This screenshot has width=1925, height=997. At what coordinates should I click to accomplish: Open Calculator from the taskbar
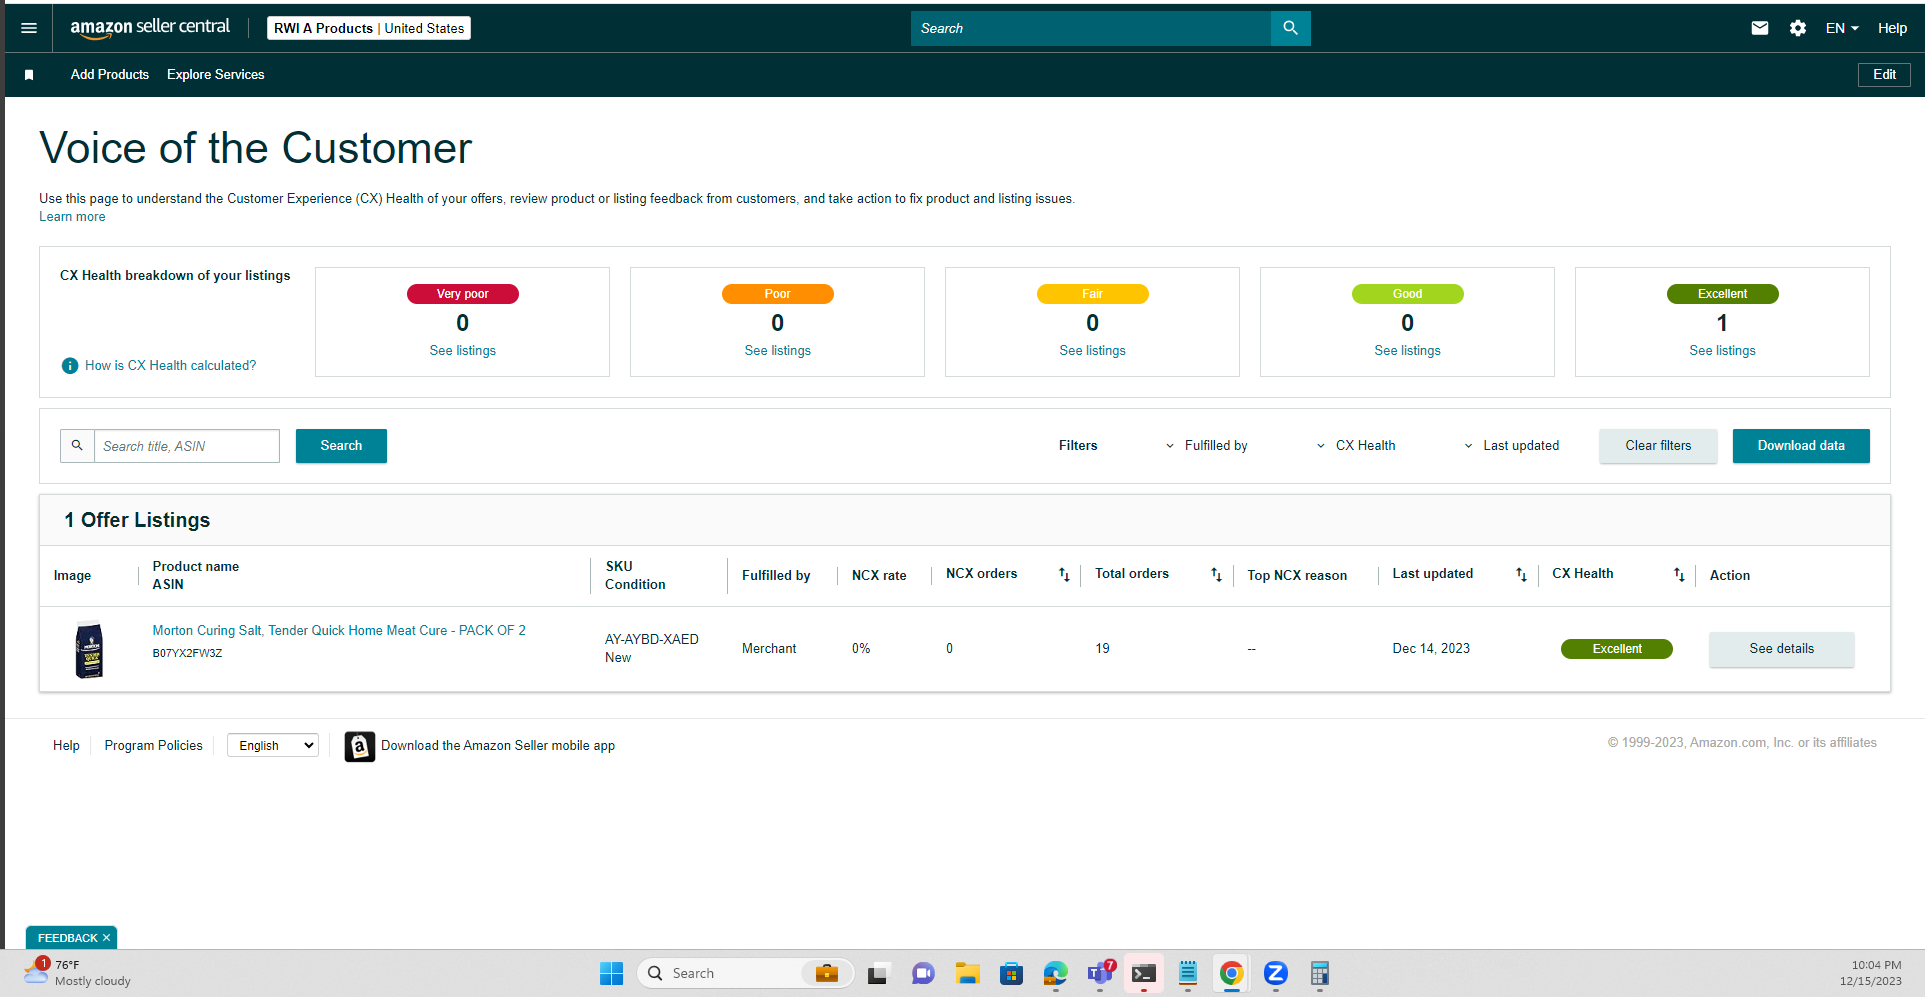click(1320, 973)
